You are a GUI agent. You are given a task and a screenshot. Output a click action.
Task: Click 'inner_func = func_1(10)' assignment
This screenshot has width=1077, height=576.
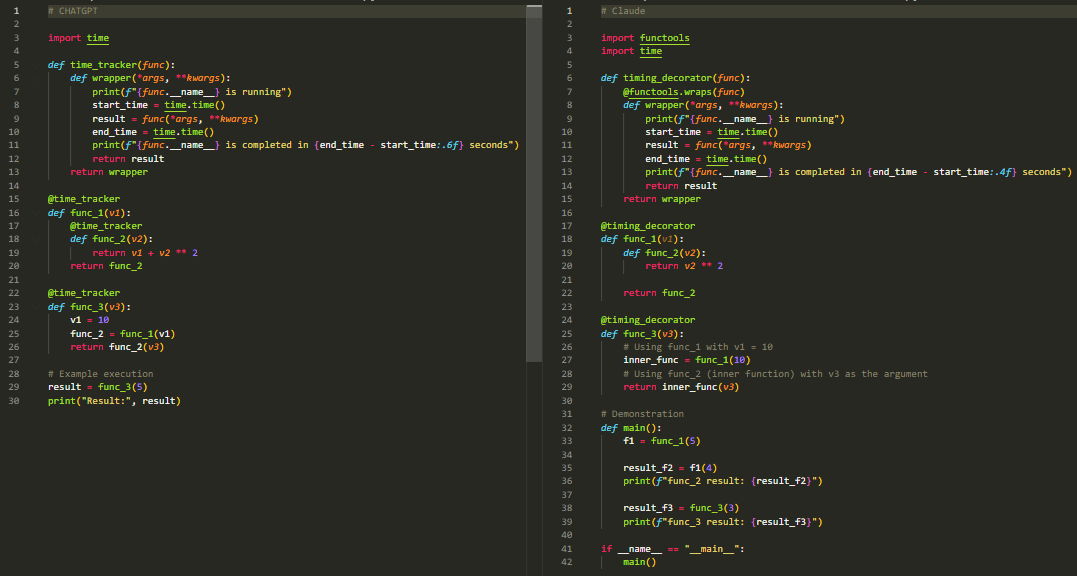click(686, 360)
